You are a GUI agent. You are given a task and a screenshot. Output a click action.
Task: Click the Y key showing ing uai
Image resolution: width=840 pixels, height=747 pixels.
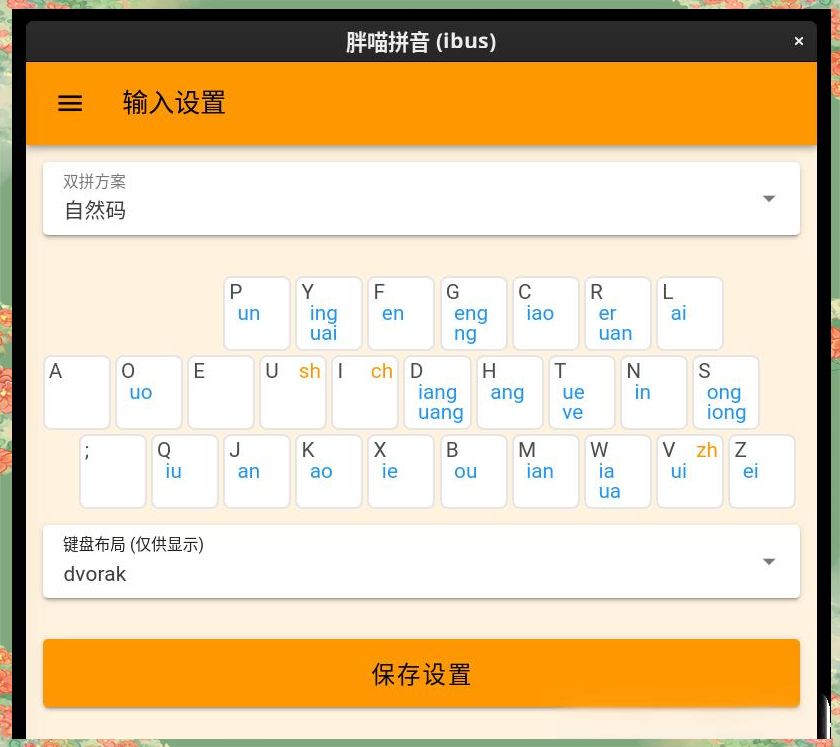329,313
